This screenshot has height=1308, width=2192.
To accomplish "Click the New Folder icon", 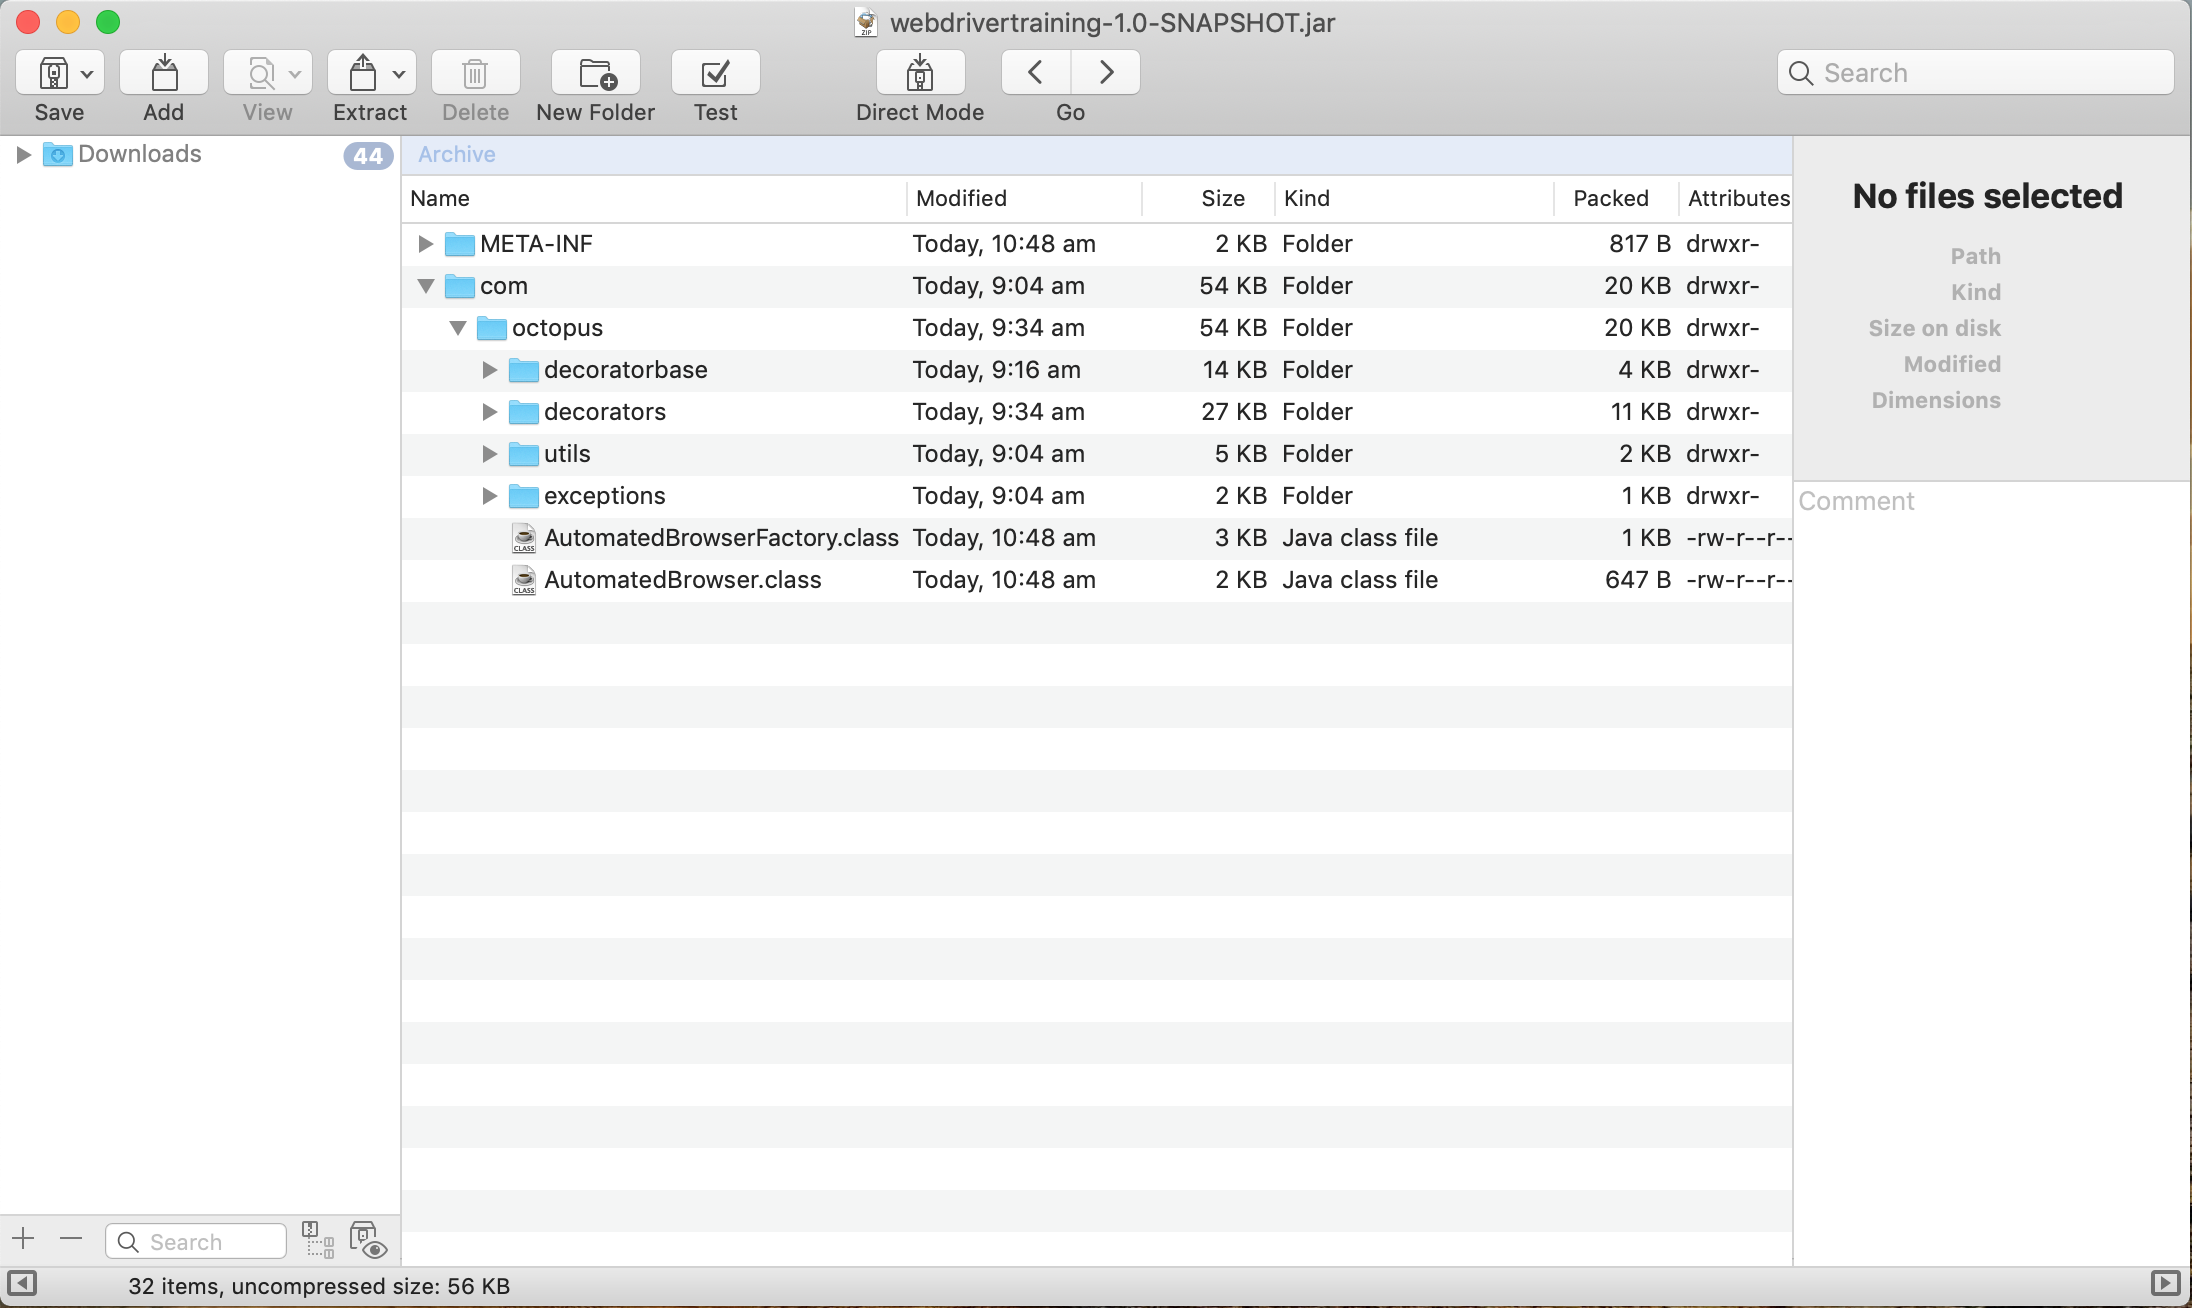I will (x=596, y=73).
